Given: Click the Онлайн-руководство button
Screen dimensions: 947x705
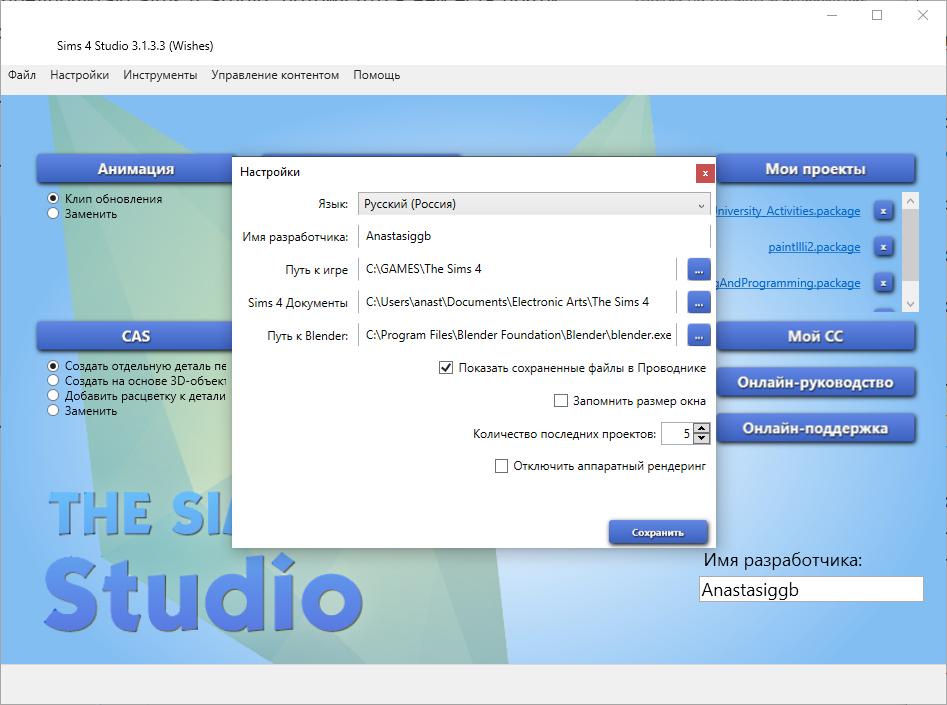Looking at the screenshot, I should coord(814,382).
